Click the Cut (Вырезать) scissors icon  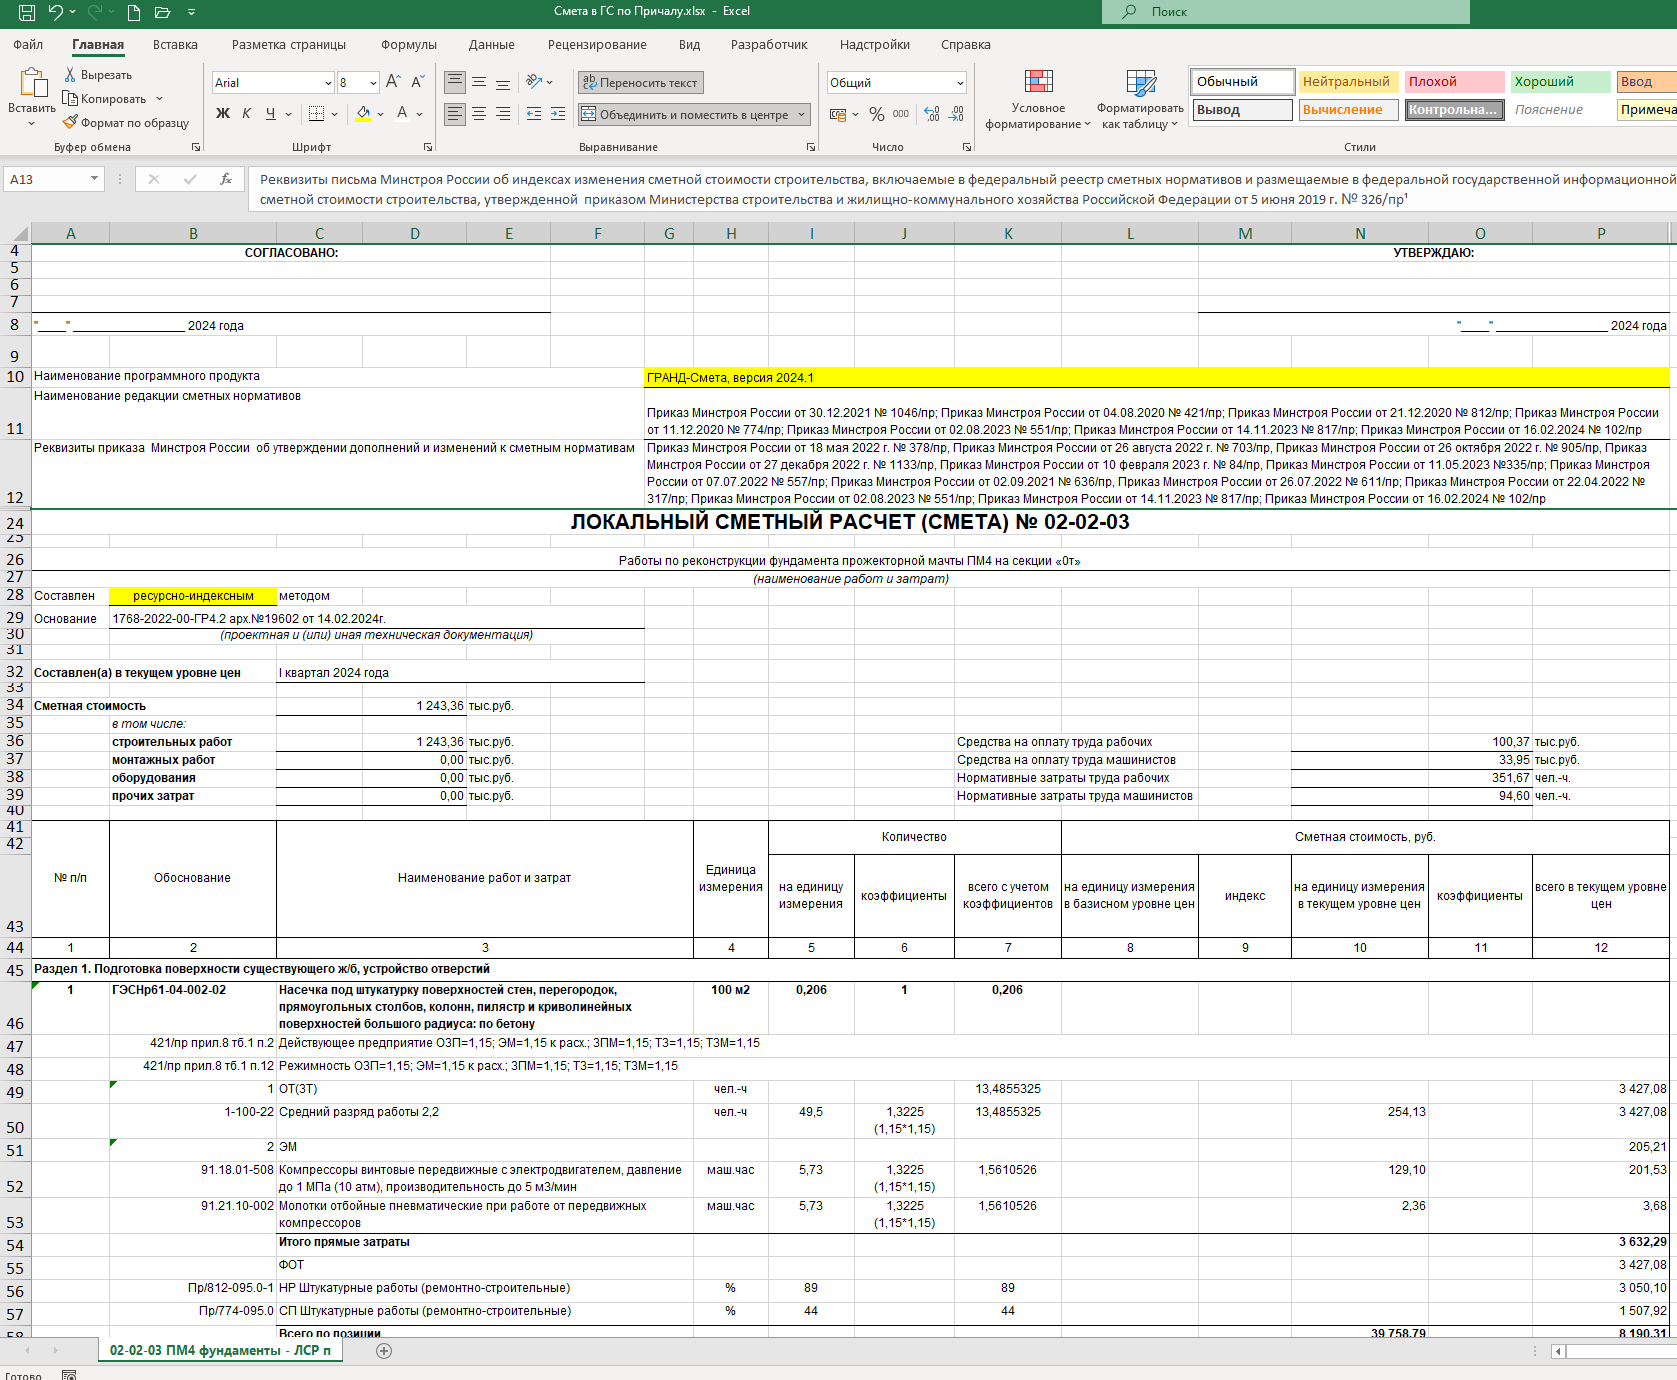(x=71, y=75)
